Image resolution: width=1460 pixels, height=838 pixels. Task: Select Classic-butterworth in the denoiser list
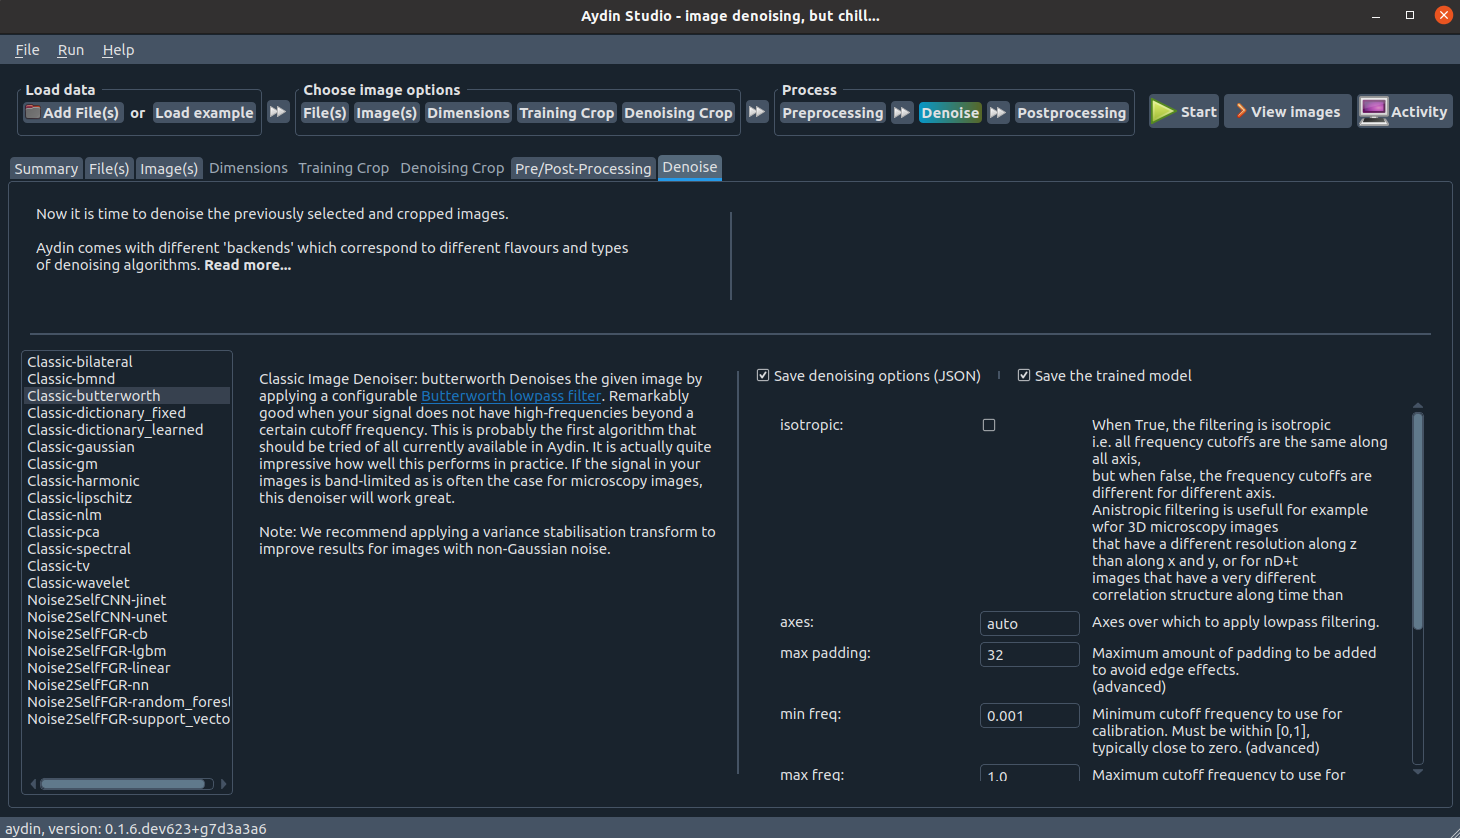[127, 396]
